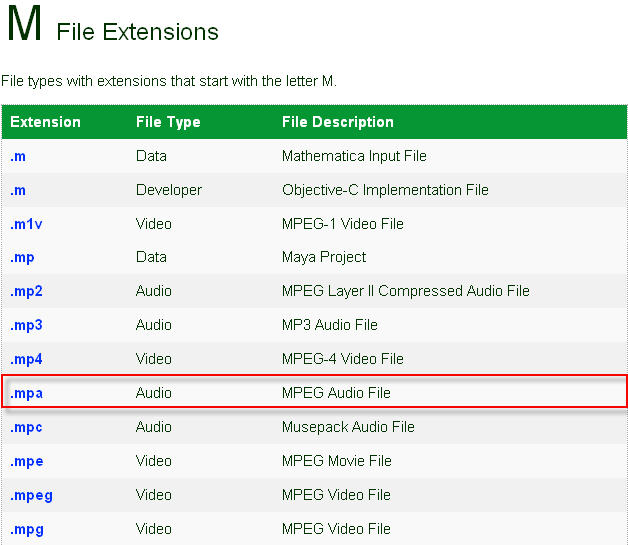This screenshot has height=545, width=628.
Task: Click the .mp4 extension link
Action: 26,360
